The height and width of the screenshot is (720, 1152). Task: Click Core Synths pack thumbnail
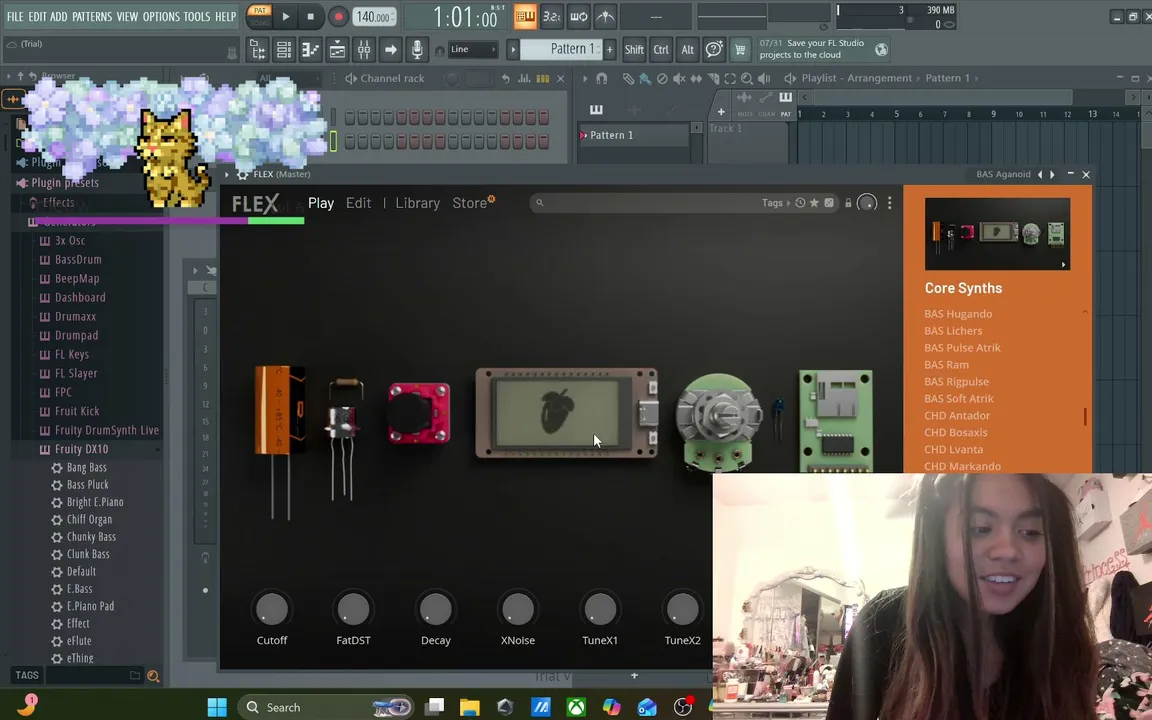point(997,234)
